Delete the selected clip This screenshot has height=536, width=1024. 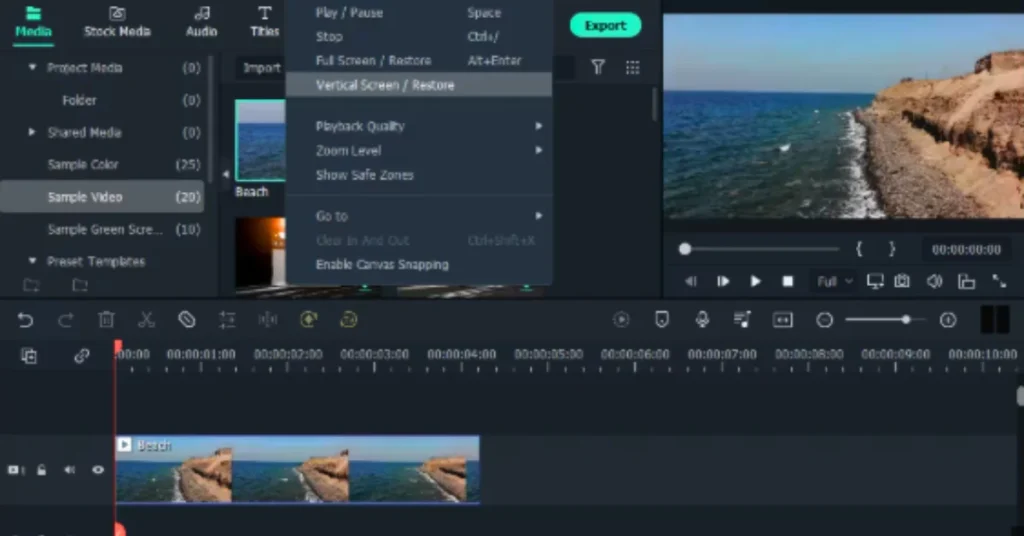pos(106,320)
